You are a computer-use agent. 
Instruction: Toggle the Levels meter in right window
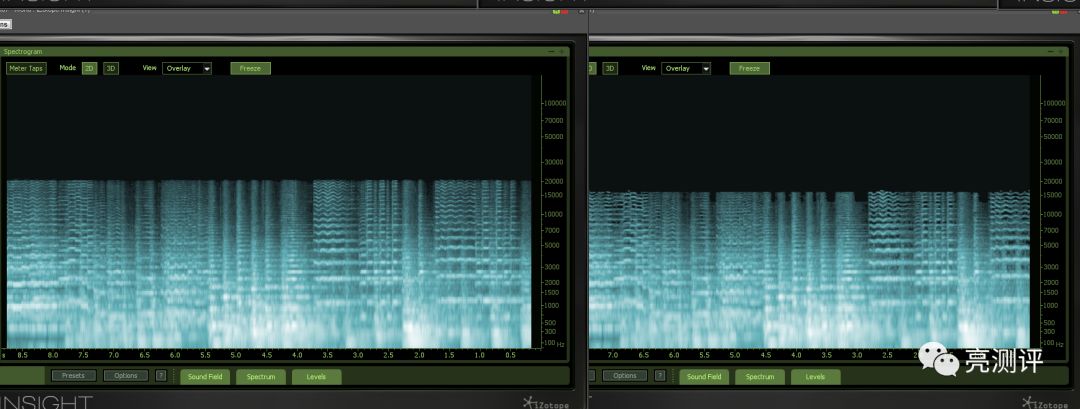[x=816, y=377]
